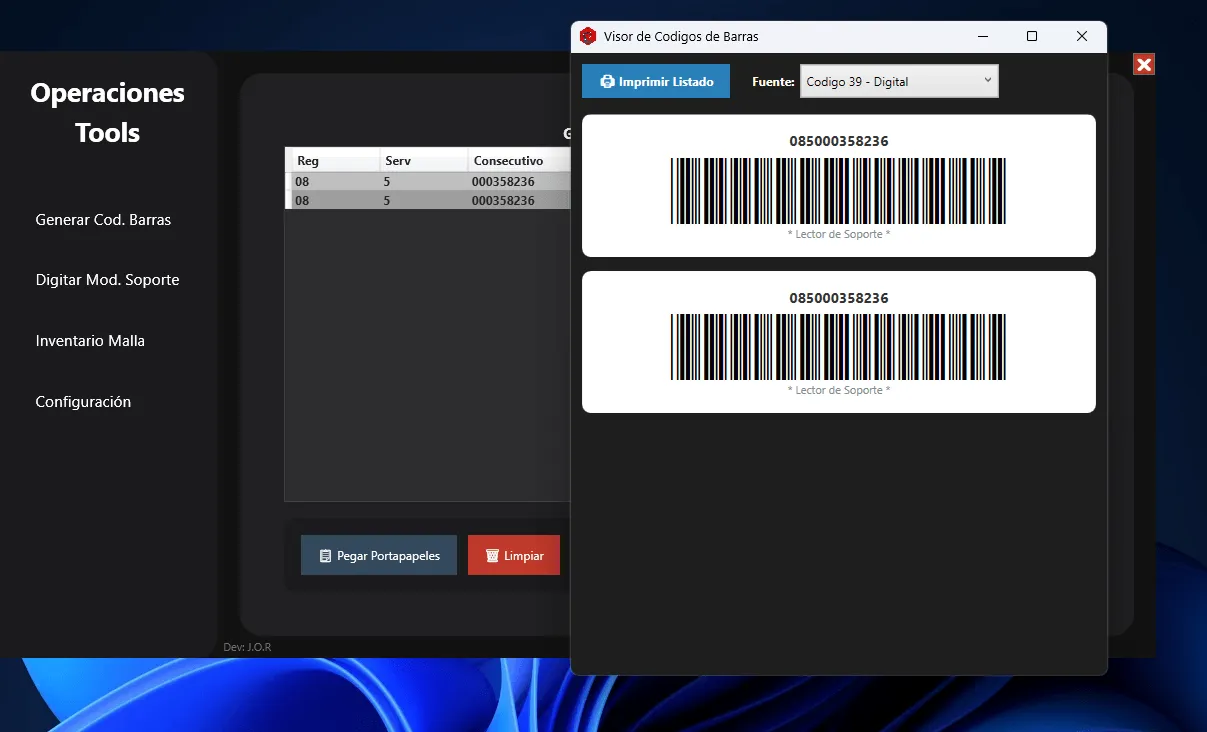Open Configuración in sidebar
Image resolution: width=1207 pixels, height=732 pixels.
pos(83,402)
